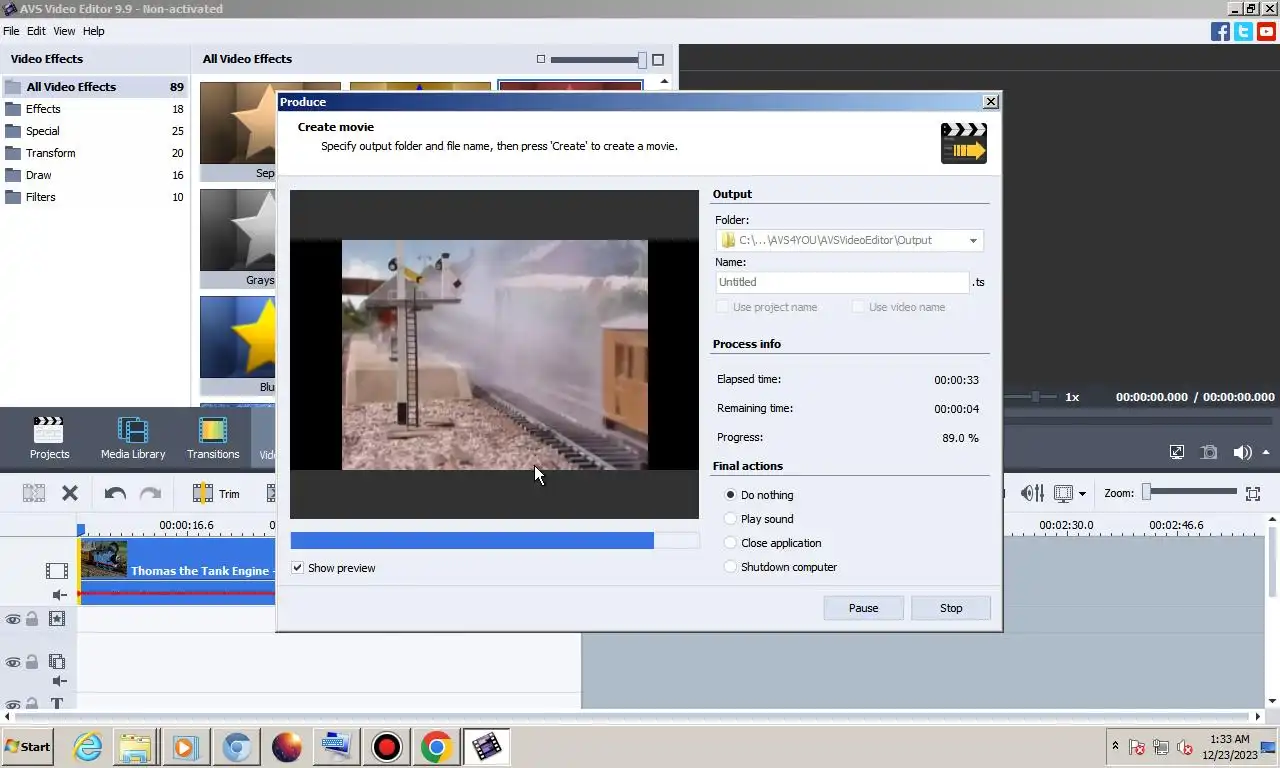Open the taskbar file explorer folder

pyautogui.click(x=135, y=746)
